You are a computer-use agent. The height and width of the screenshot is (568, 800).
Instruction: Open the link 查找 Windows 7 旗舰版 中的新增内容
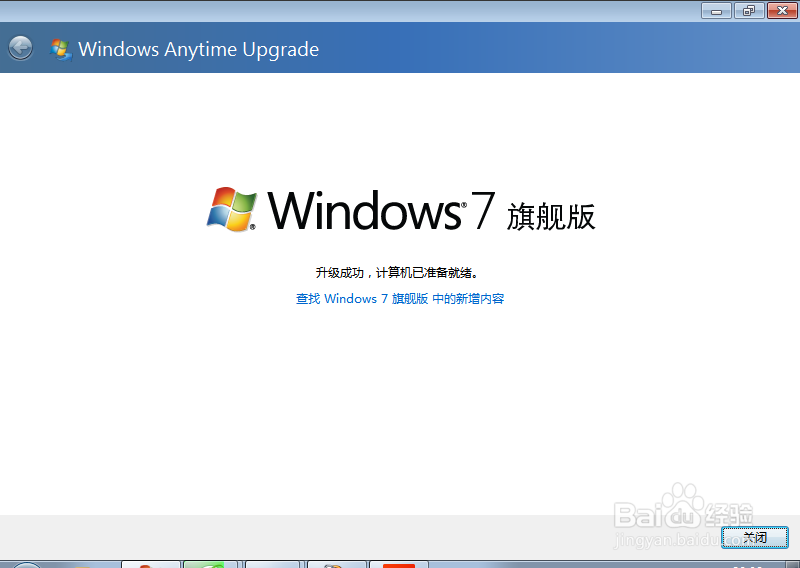pyautogui.click(x=400, y=299)
